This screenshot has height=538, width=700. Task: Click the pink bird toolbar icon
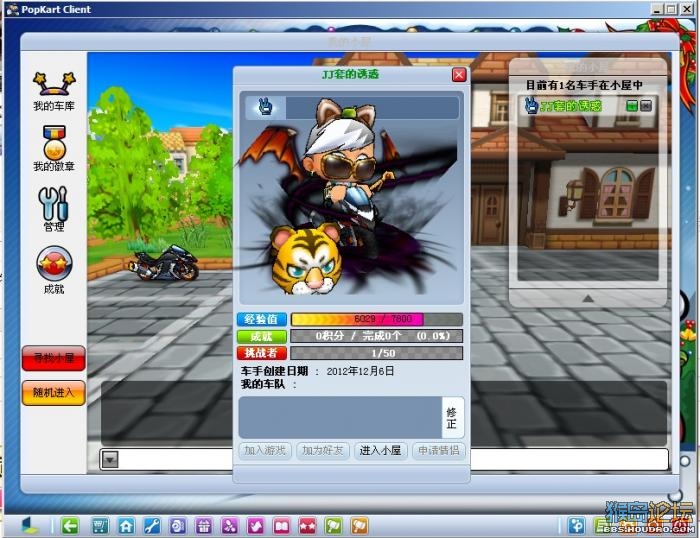256,526
